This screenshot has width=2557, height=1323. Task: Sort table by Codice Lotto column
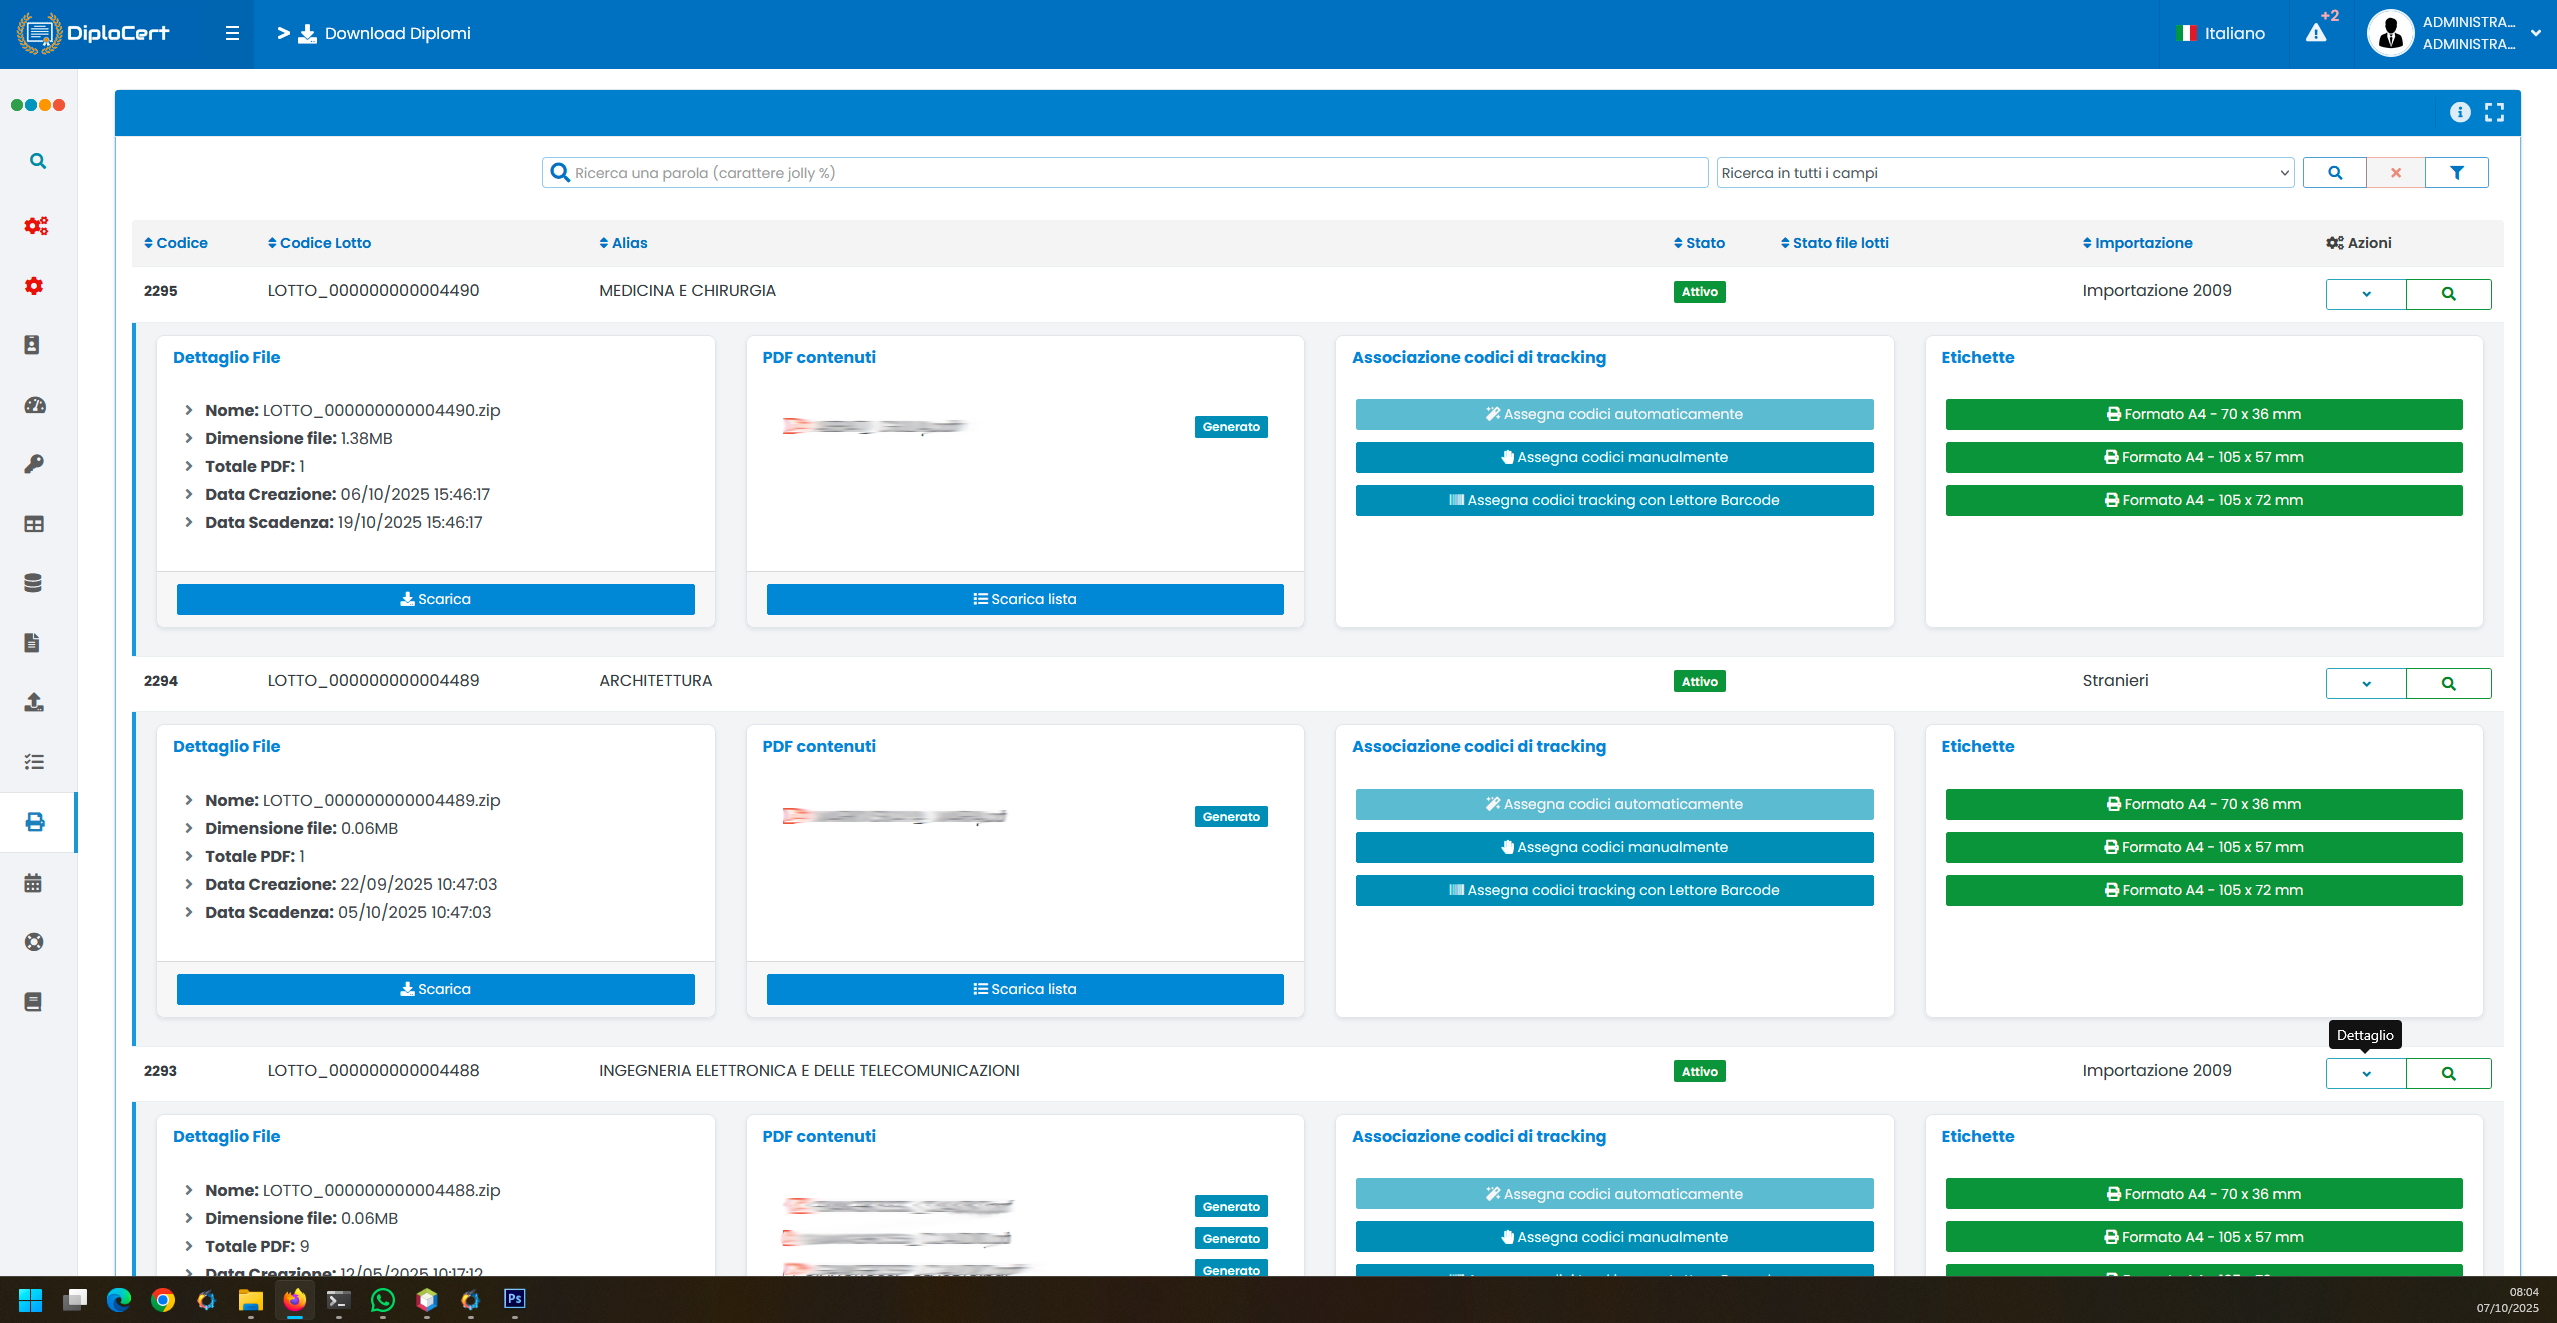coord(319,243)
